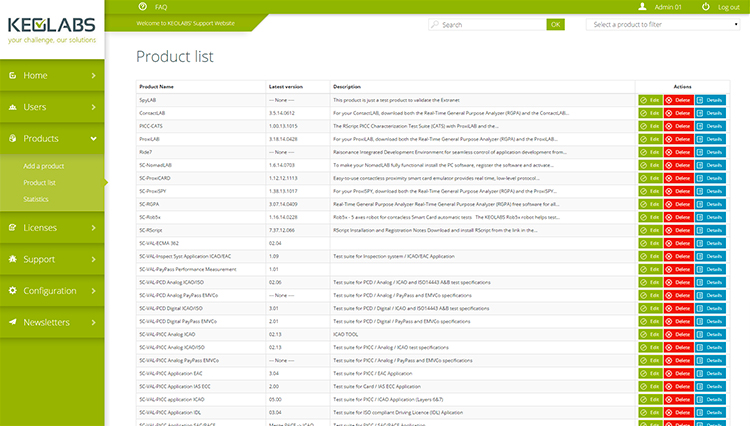Click the Newsletters paper plane icon
Screen dimensions: 750x426
point(13,322)
